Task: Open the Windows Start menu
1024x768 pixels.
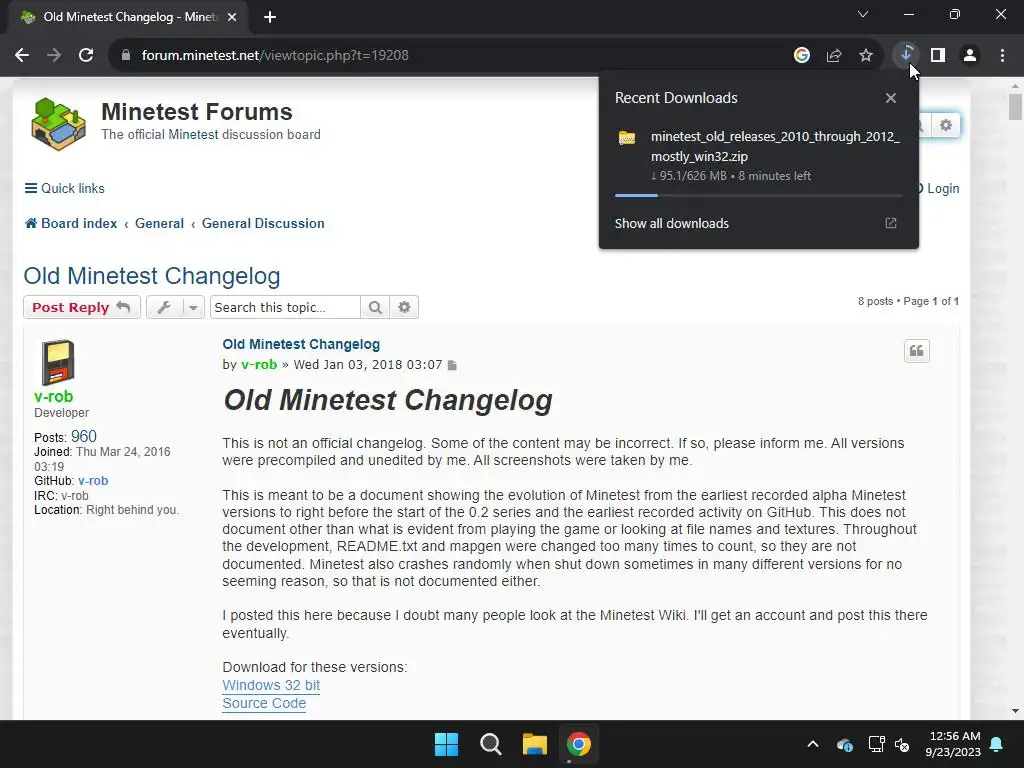Action: tap(447, 744)
